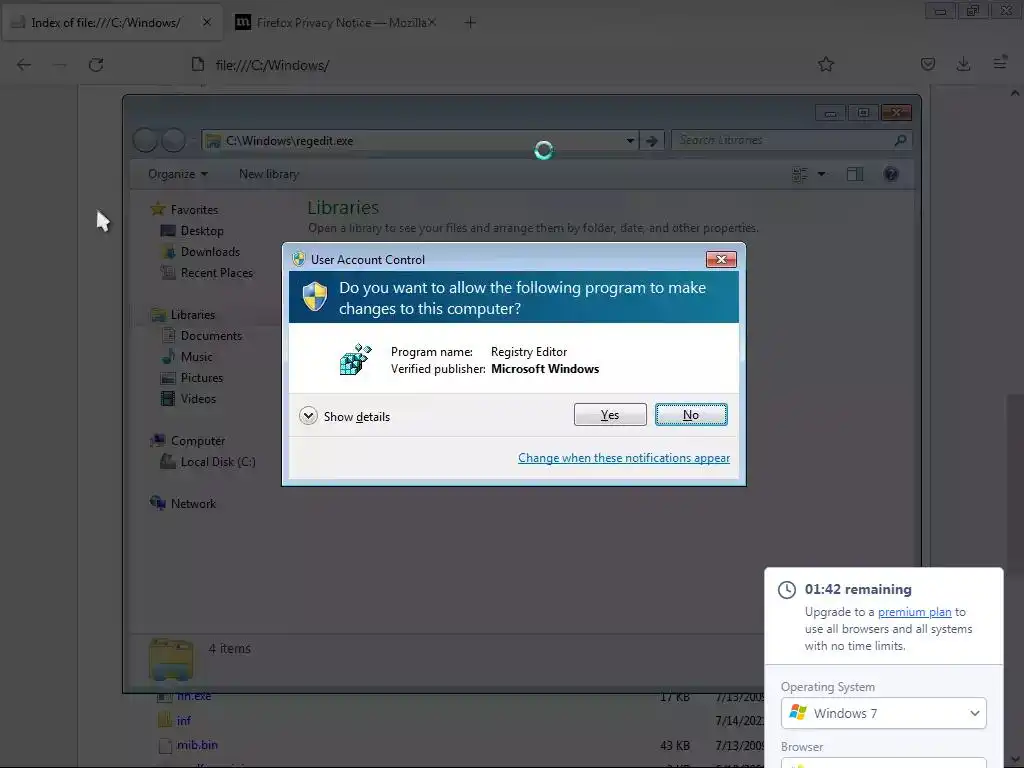Open the Operating System Windows 7 dropdown
Image resolution: width=1024 pixels, height=768 pixels.
click(x=883, y=713)
